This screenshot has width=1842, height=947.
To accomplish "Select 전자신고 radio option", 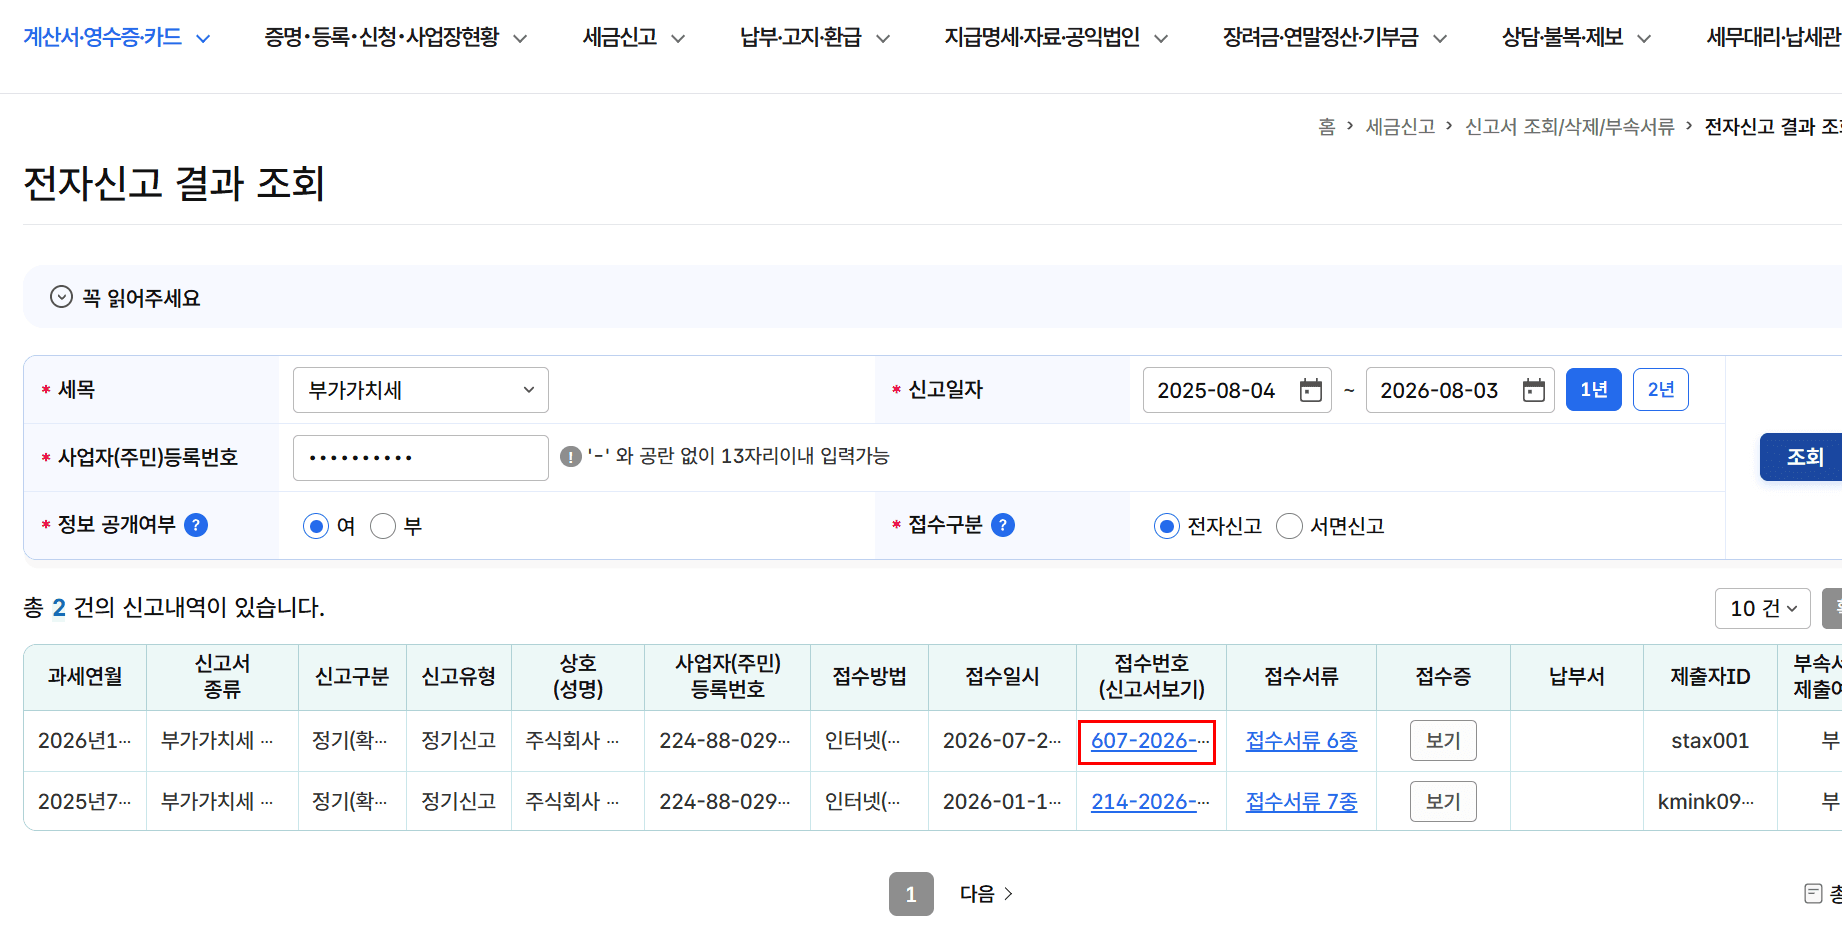I will point(1167,526).
